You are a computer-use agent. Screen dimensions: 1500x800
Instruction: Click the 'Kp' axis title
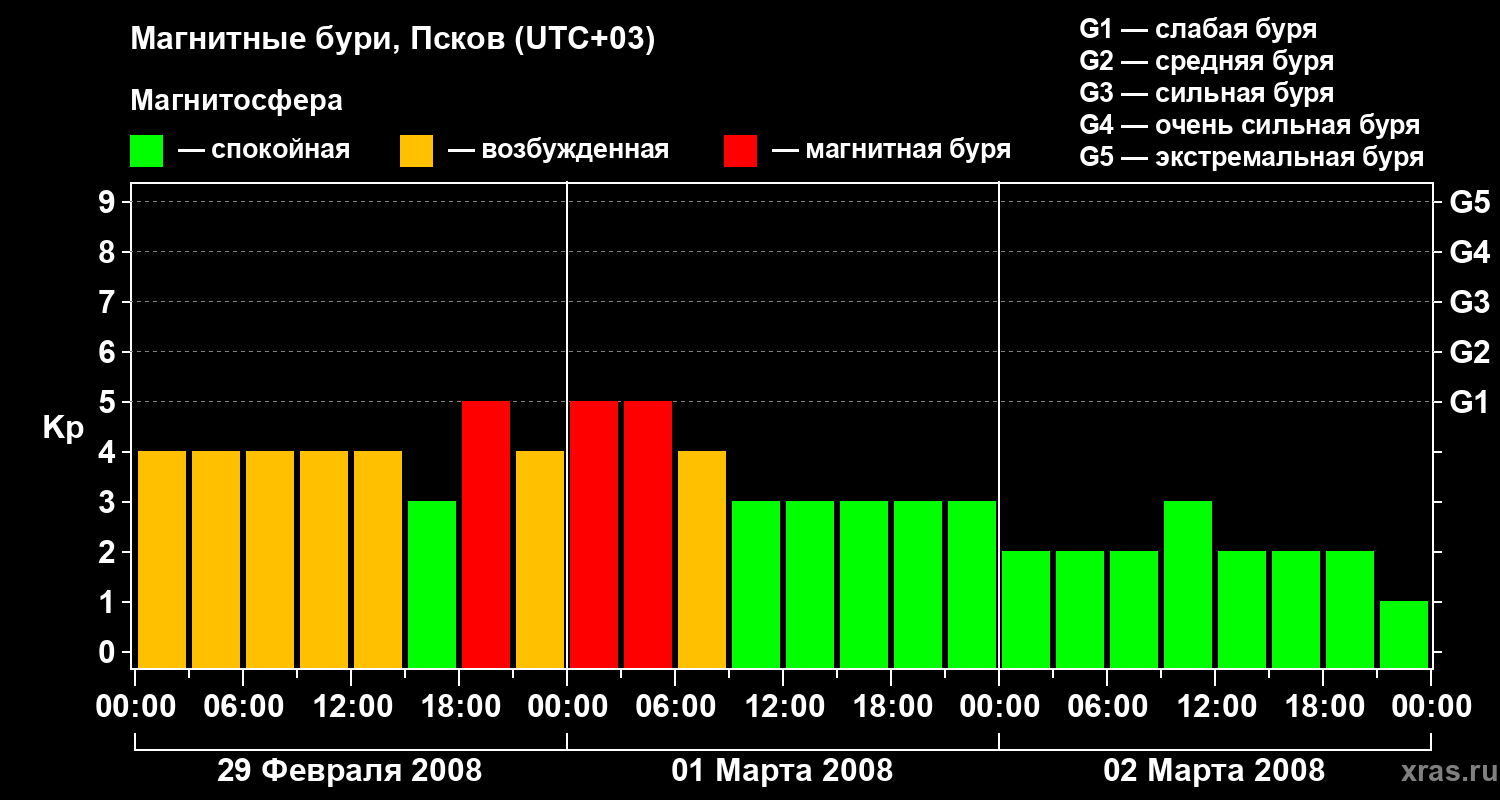[63, 428]
